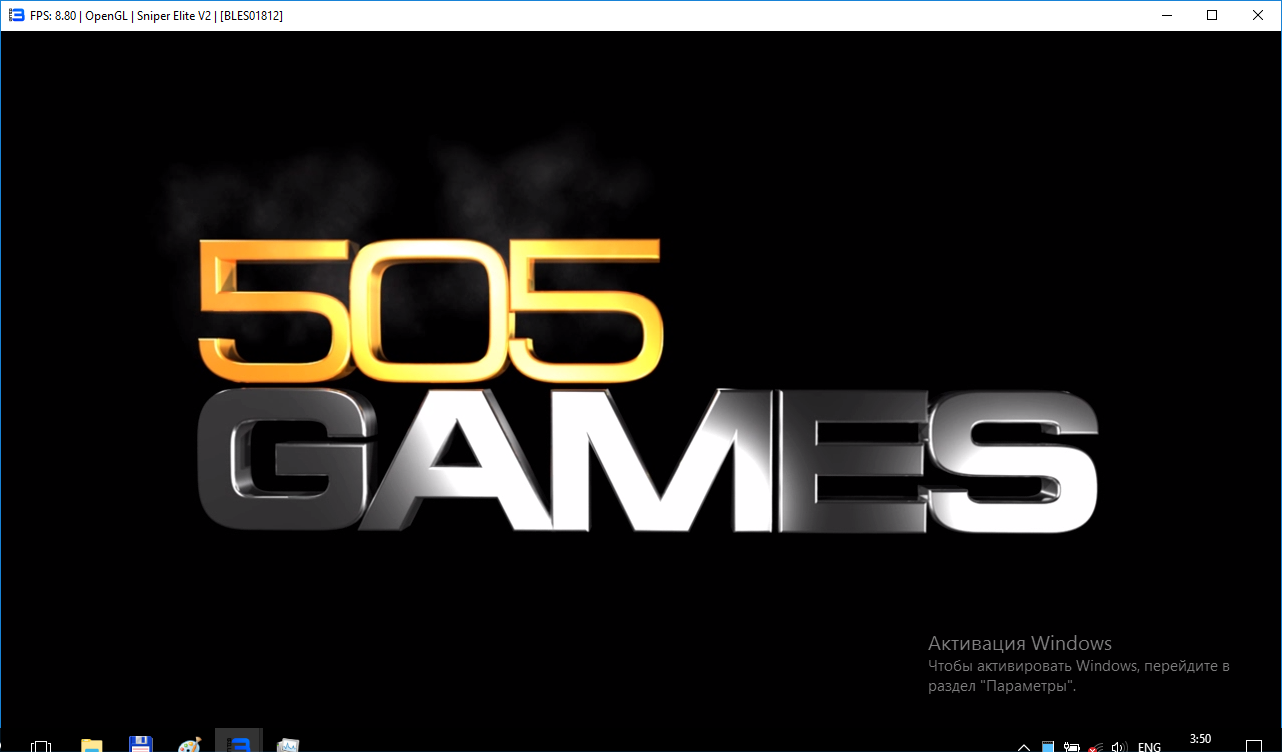Screen dimensions: 1282x752
Task: Open File Explorer from the taskbar
Action: click(91, 745)
